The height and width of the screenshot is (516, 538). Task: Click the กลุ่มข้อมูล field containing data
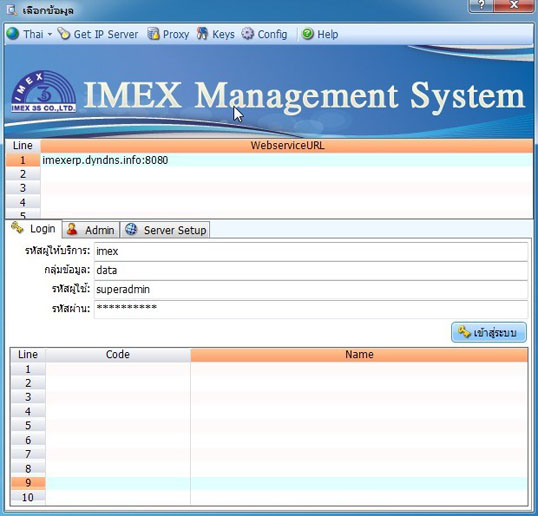(x=311, y=271)
